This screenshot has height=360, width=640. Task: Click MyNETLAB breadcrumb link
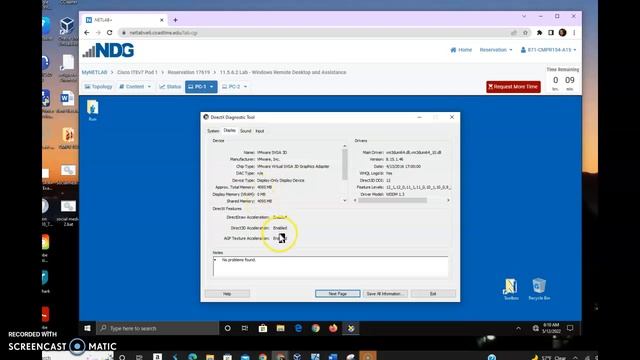[x=94, y=72]
